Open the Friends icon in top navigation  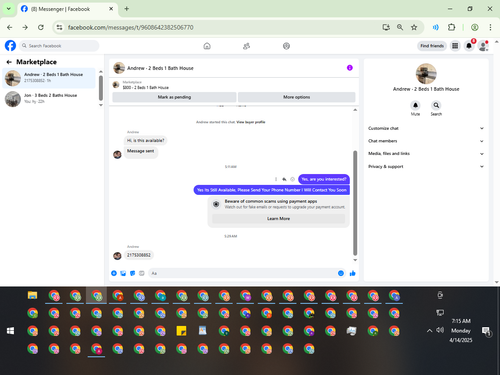pos(247,46)
